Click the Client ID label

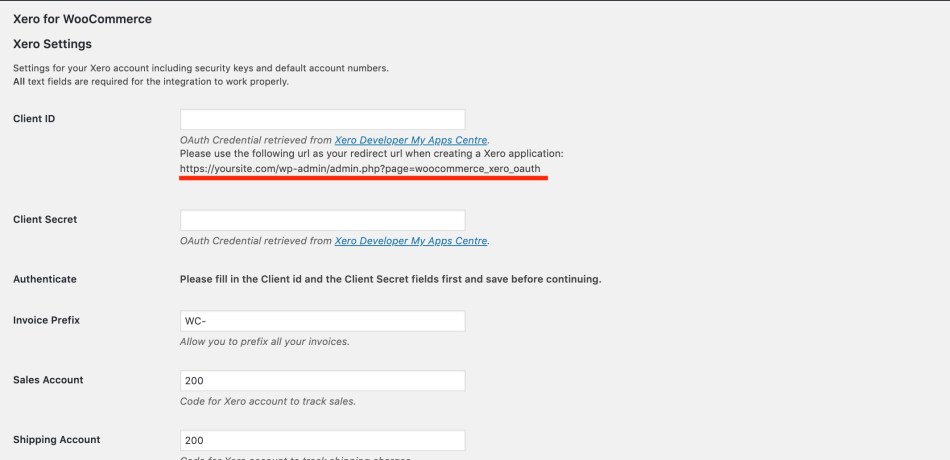click(34, 119)
